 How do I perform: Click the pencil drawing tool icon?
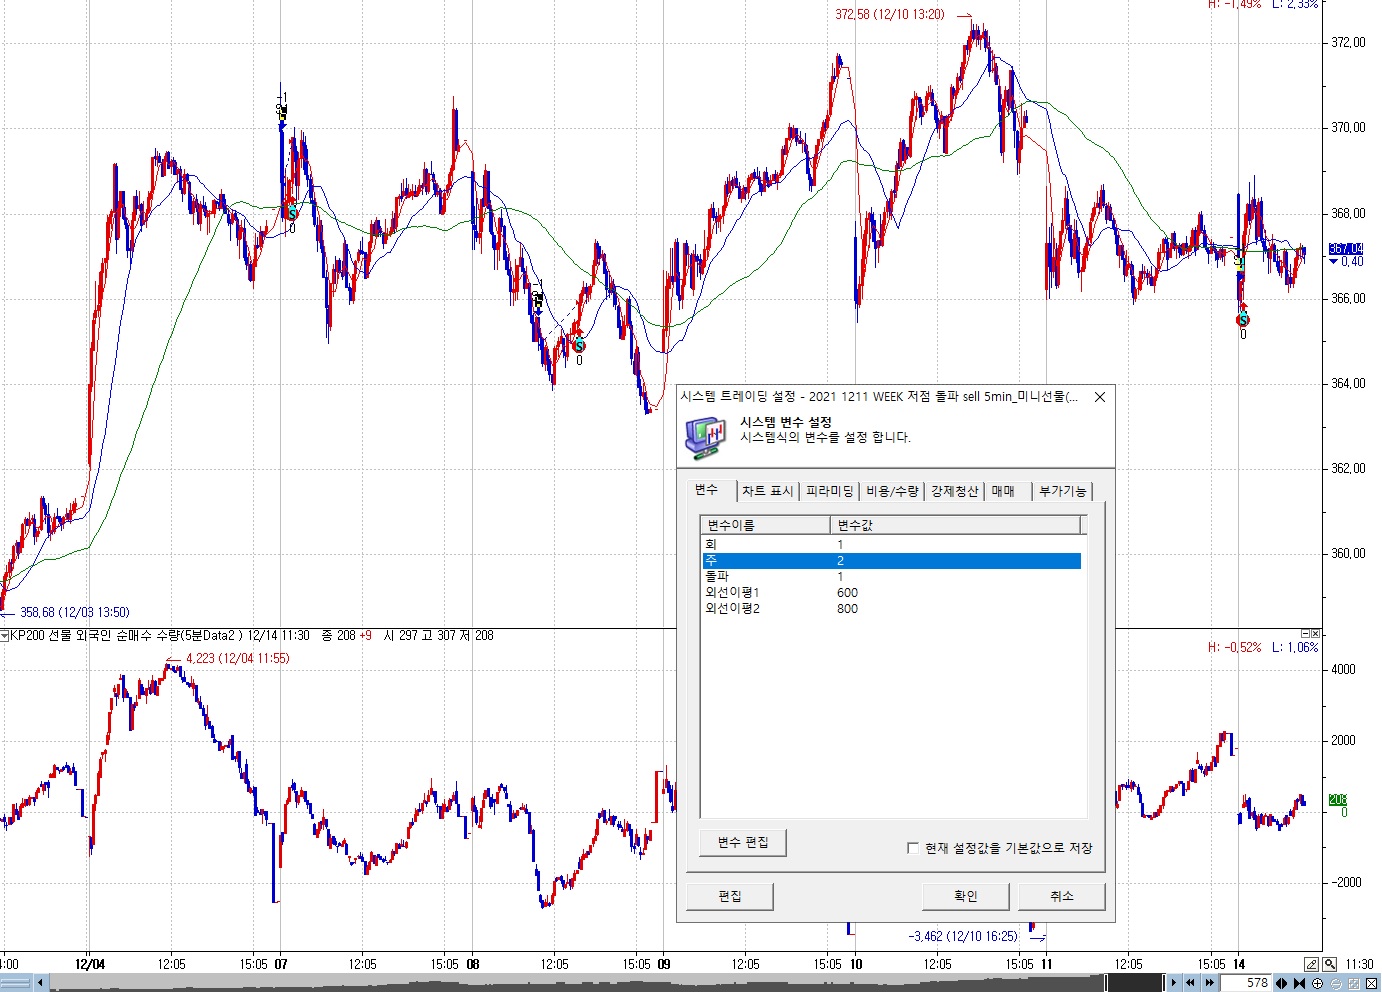coord(1311,964)
